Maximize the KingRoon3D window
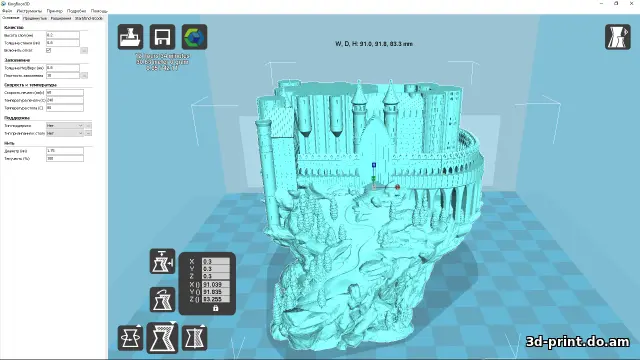 click(616, 4)
